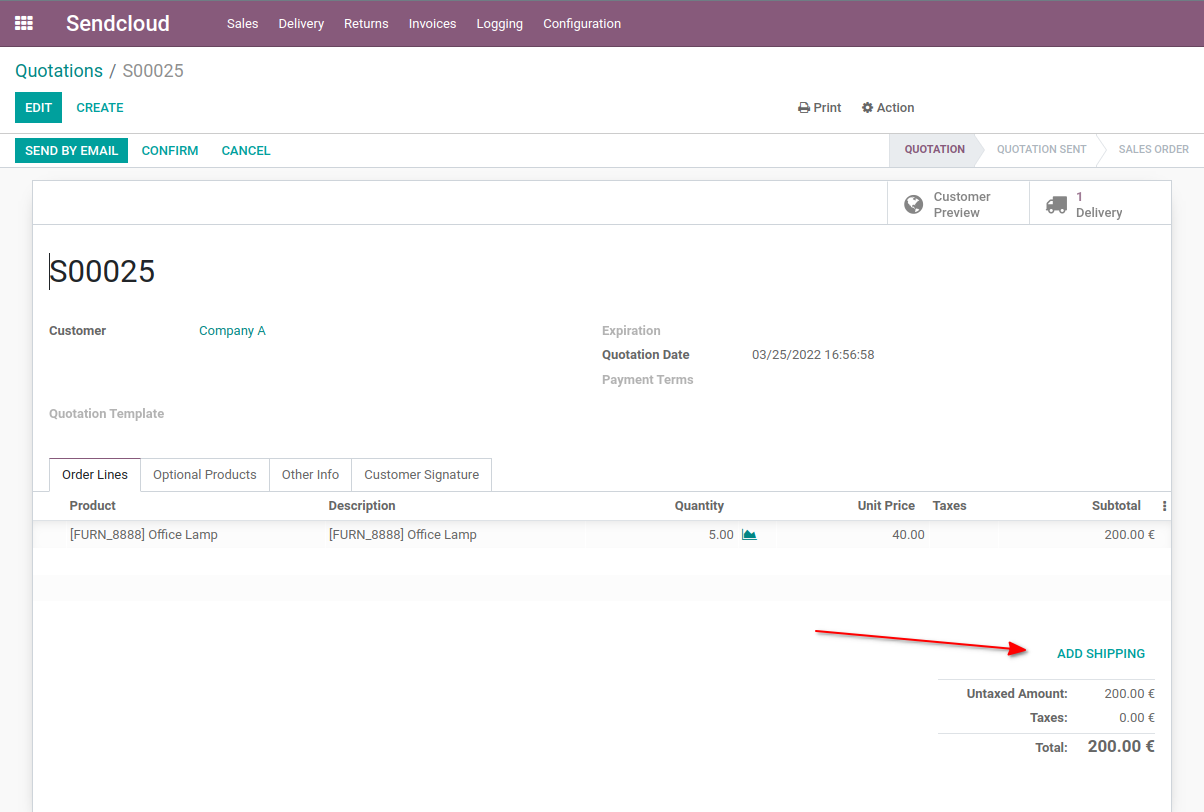The image size is (1204, 812).
Task: Click the Taxes amount 0.00 €
Action: [1137, 718]
